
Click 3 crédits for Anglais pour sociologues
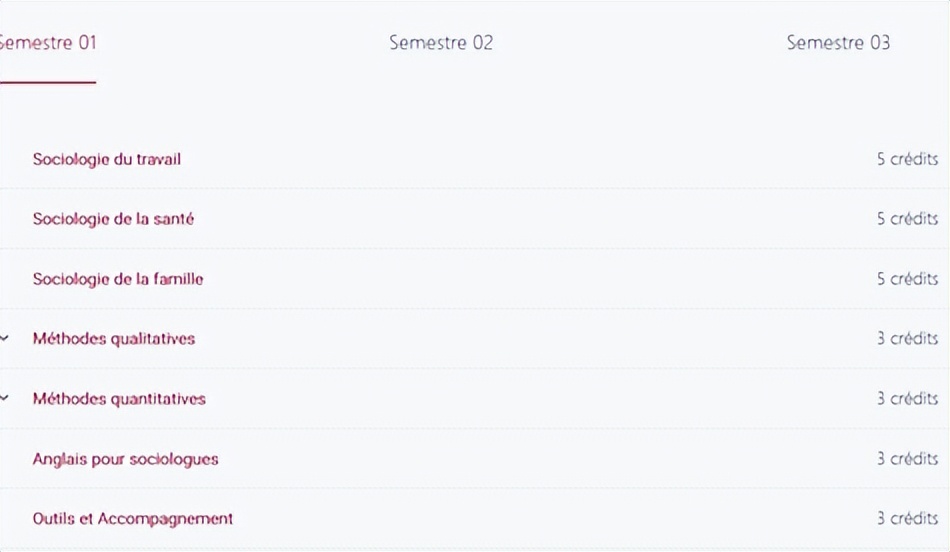[x=907, y=458]
